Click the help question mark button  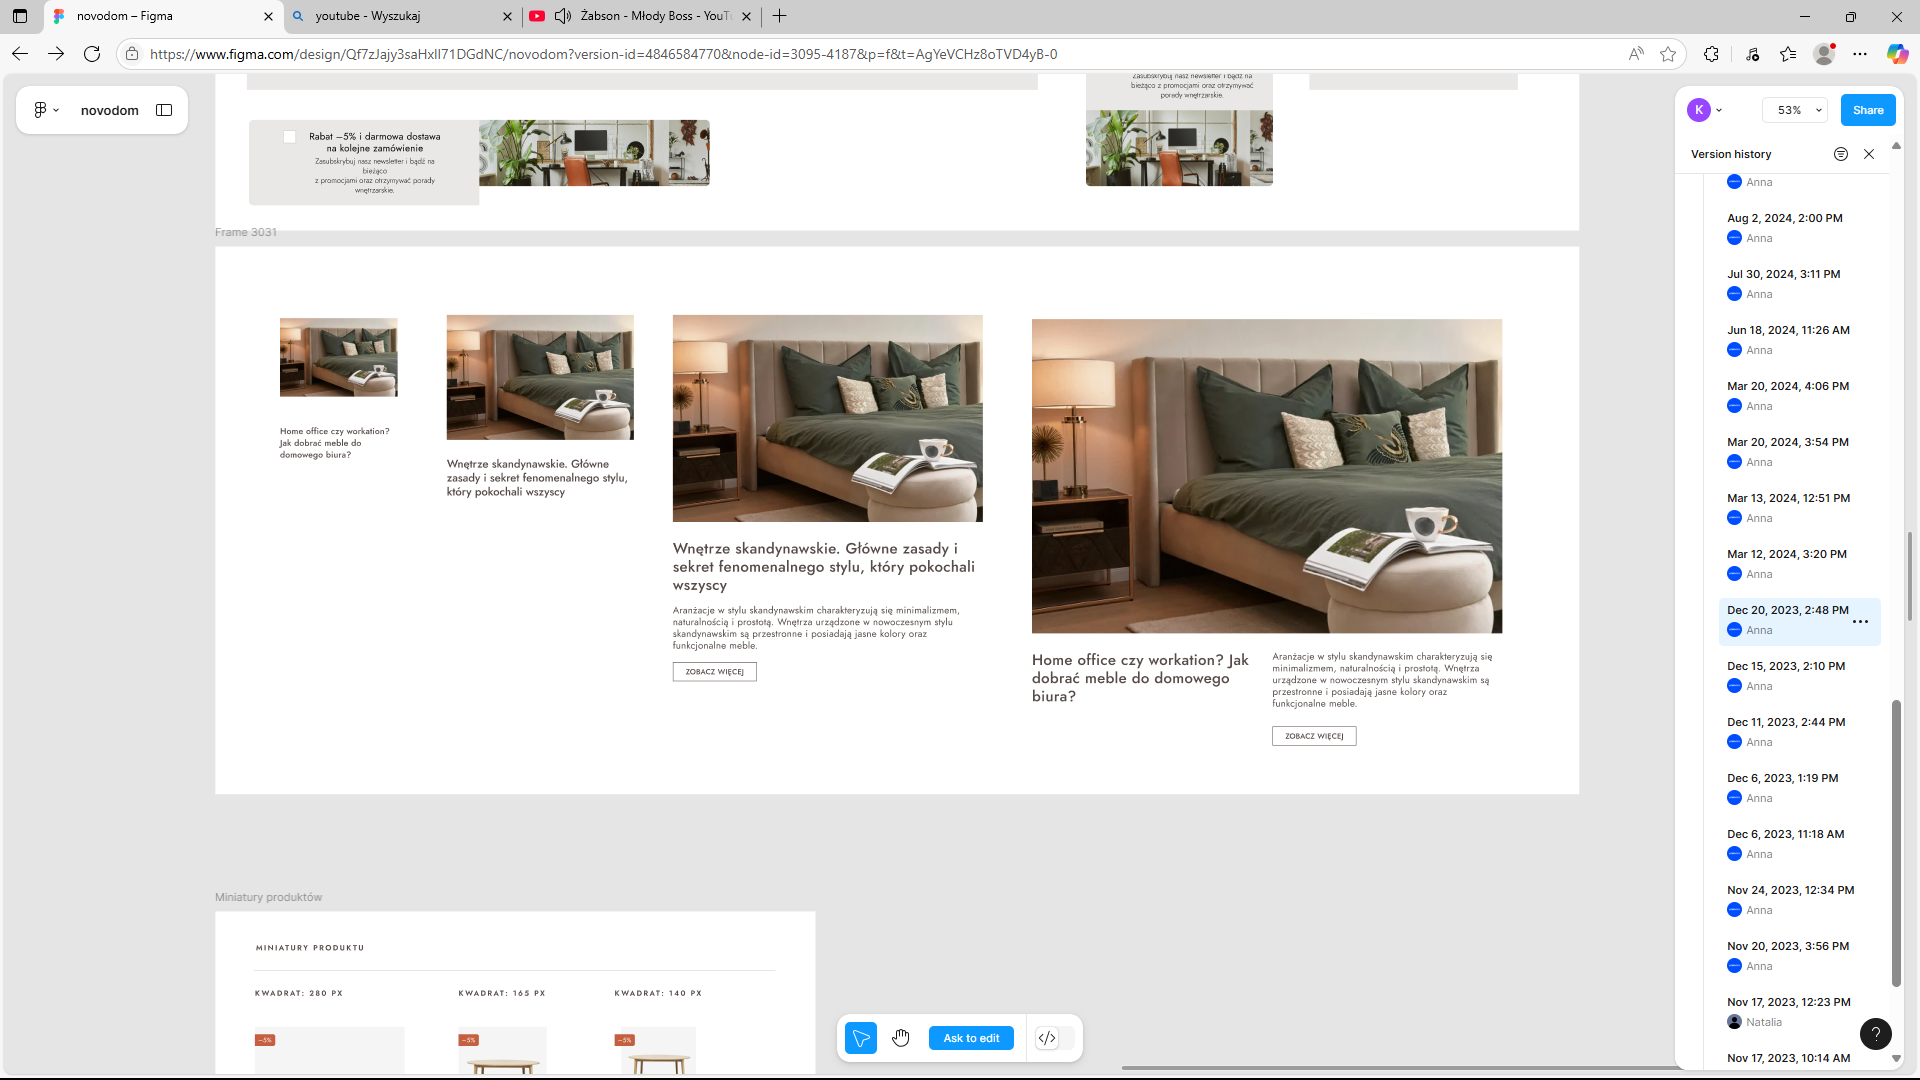click(1875, 1034)
